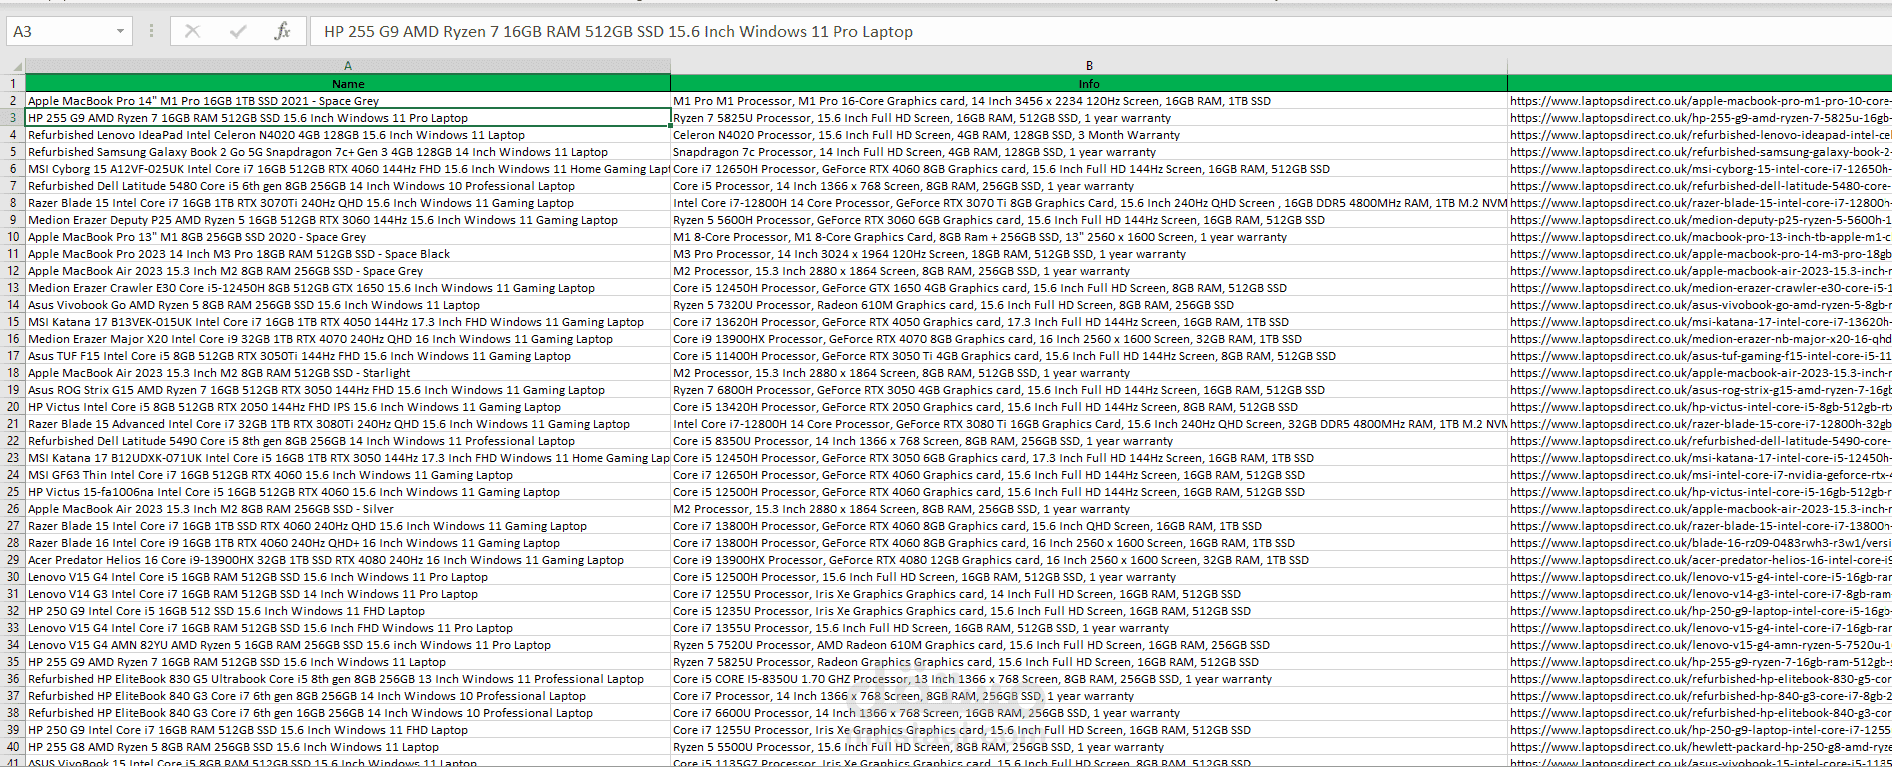Select the Ryzen 7 6800H Processor info cell
Screen dimensions: 1892x767
coord(1089,390)
